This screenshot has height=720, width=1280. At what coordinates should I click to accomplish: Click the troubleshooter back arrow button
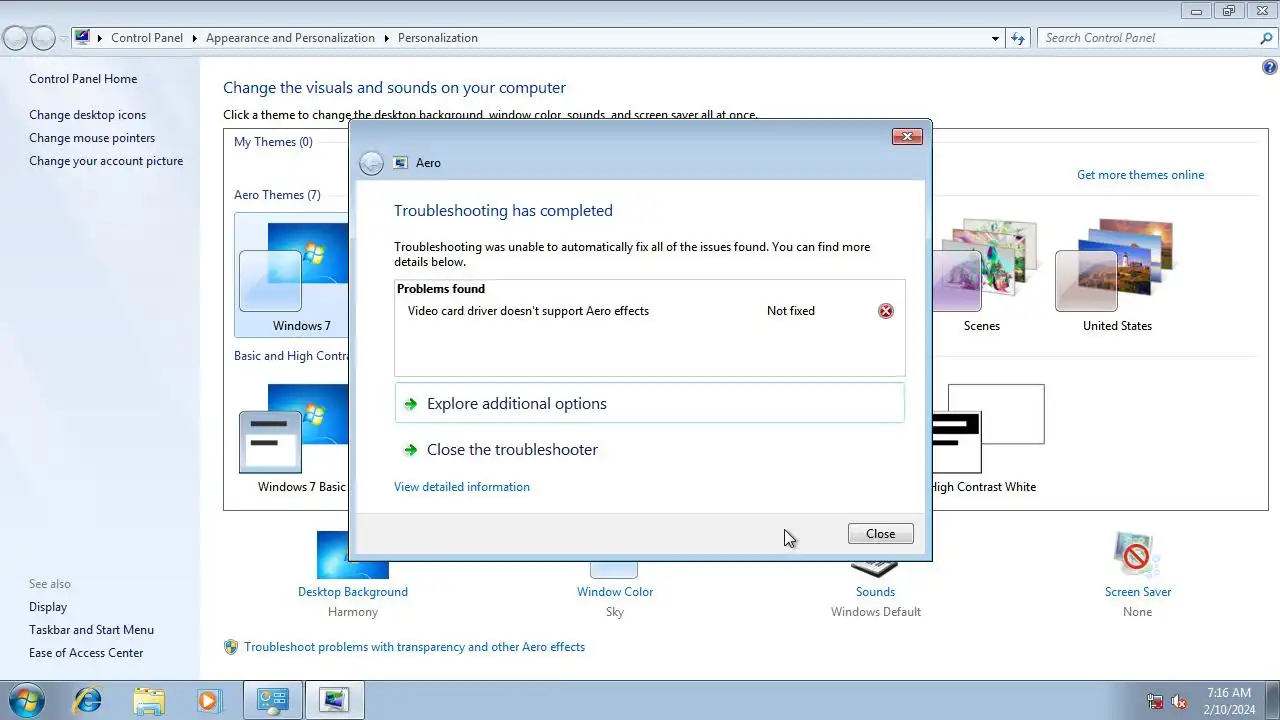[371, 163]
